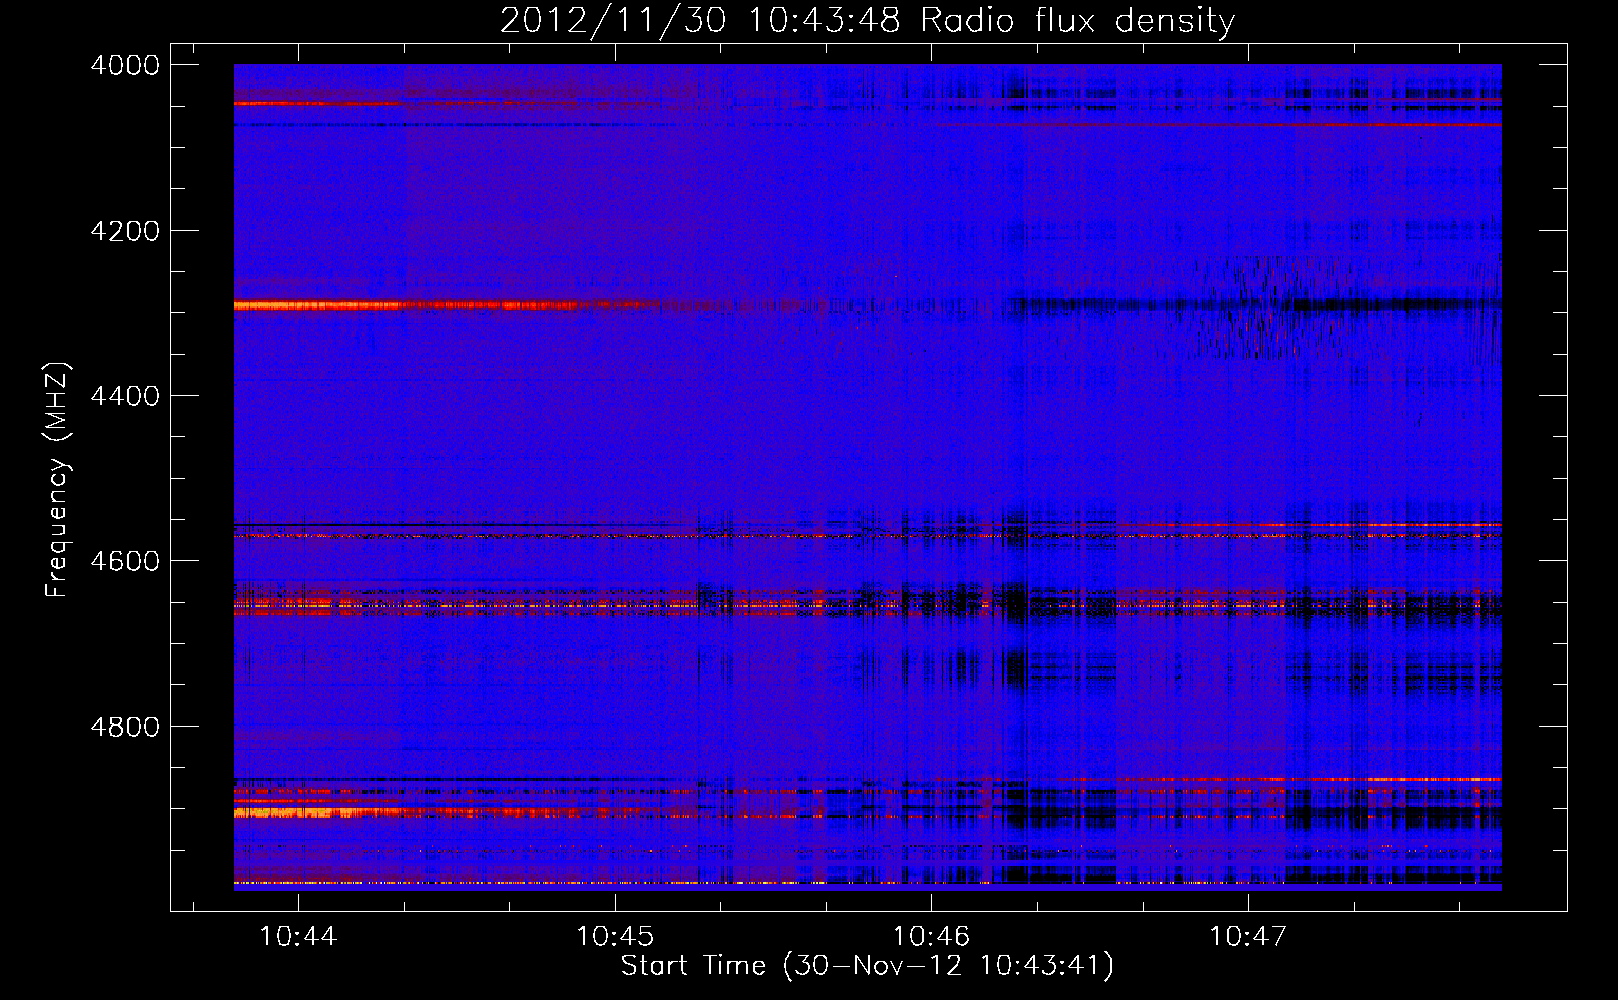1618x1000 pixels.
Task: Click the 4800 frequency tick label
Action: [125, 726]
